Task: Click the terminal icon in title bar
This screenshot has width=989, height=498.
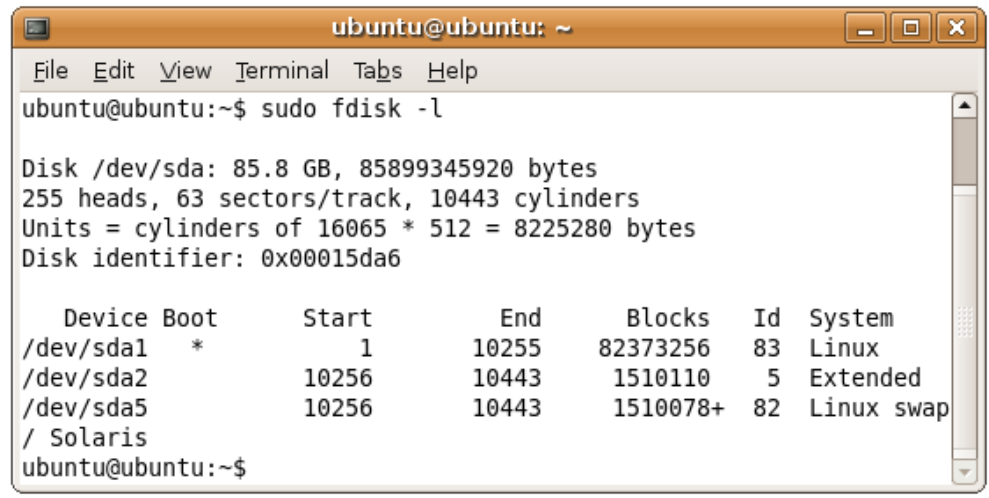Action: (x=37, y=28)
